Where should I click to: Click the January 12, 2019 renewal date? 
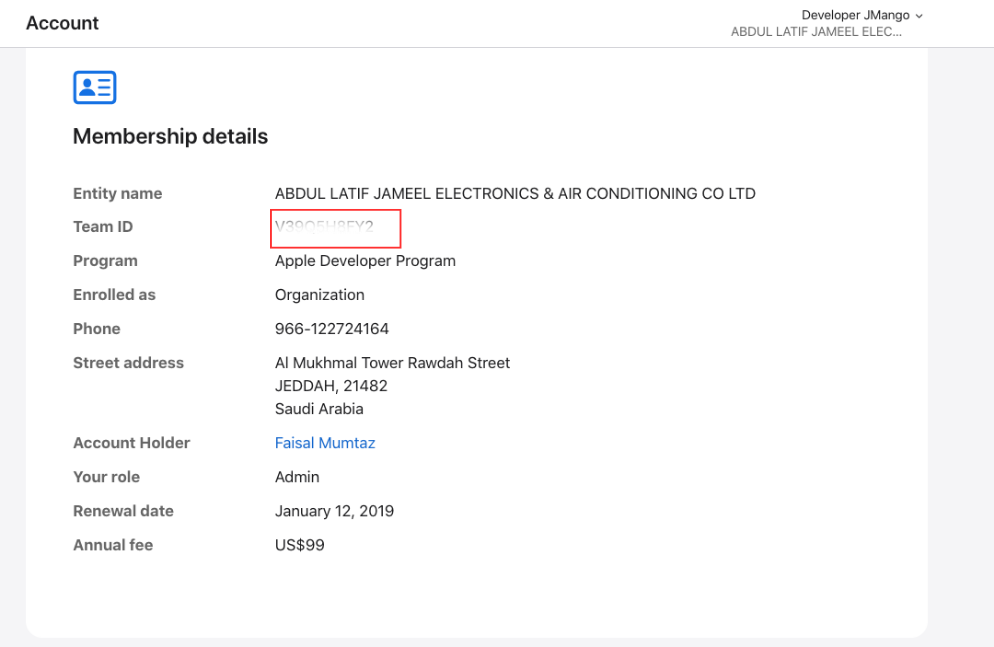[334, 511]
